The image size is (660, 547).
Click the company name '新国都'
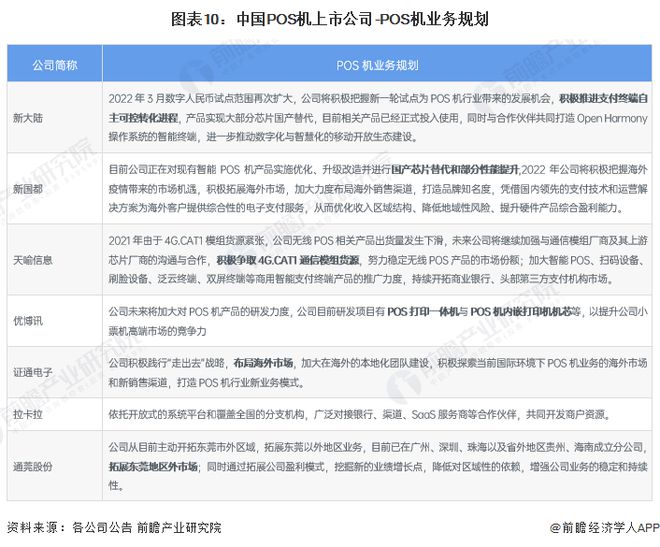pos(28,189)
